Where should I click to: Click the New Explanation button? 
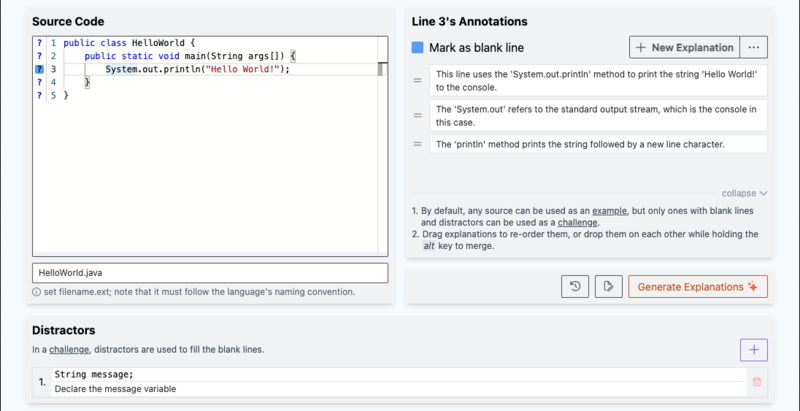pos(684,47)
